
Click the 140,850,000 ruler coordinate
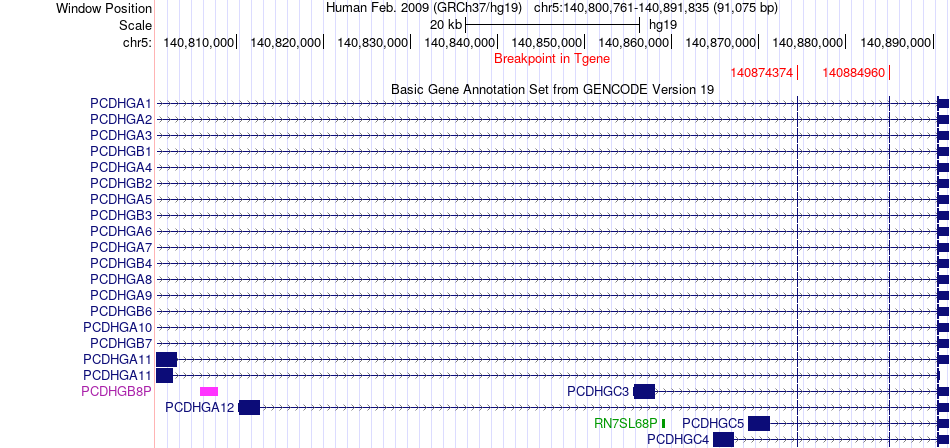coord(547,43)
